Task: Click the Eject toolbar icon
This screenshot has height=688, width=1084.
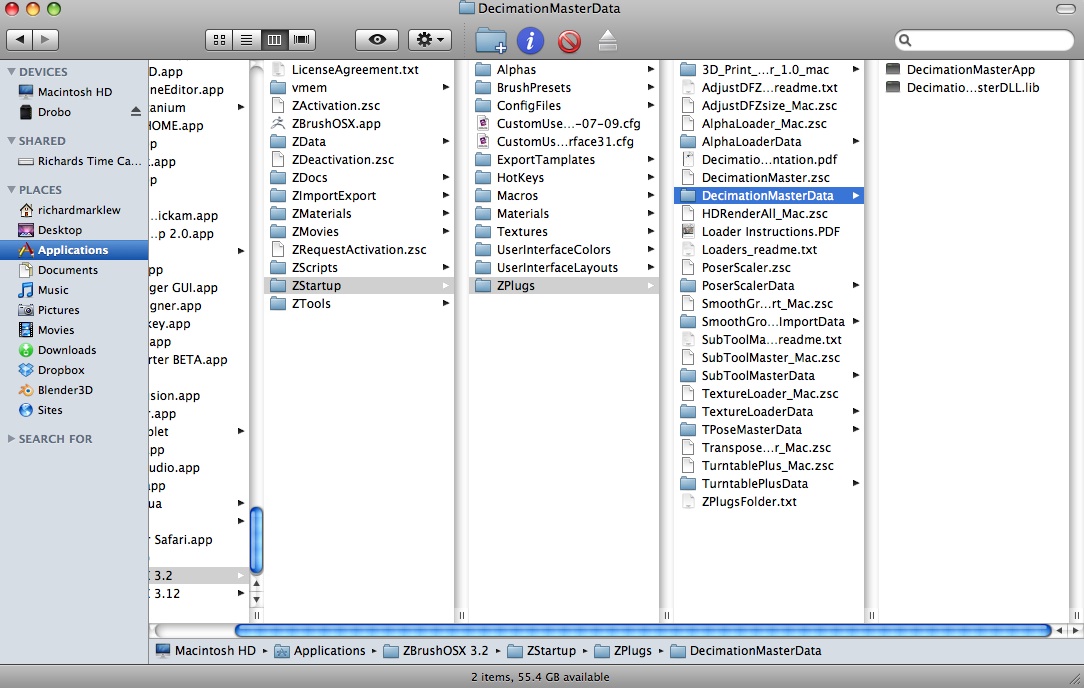Action: [608, 41]
